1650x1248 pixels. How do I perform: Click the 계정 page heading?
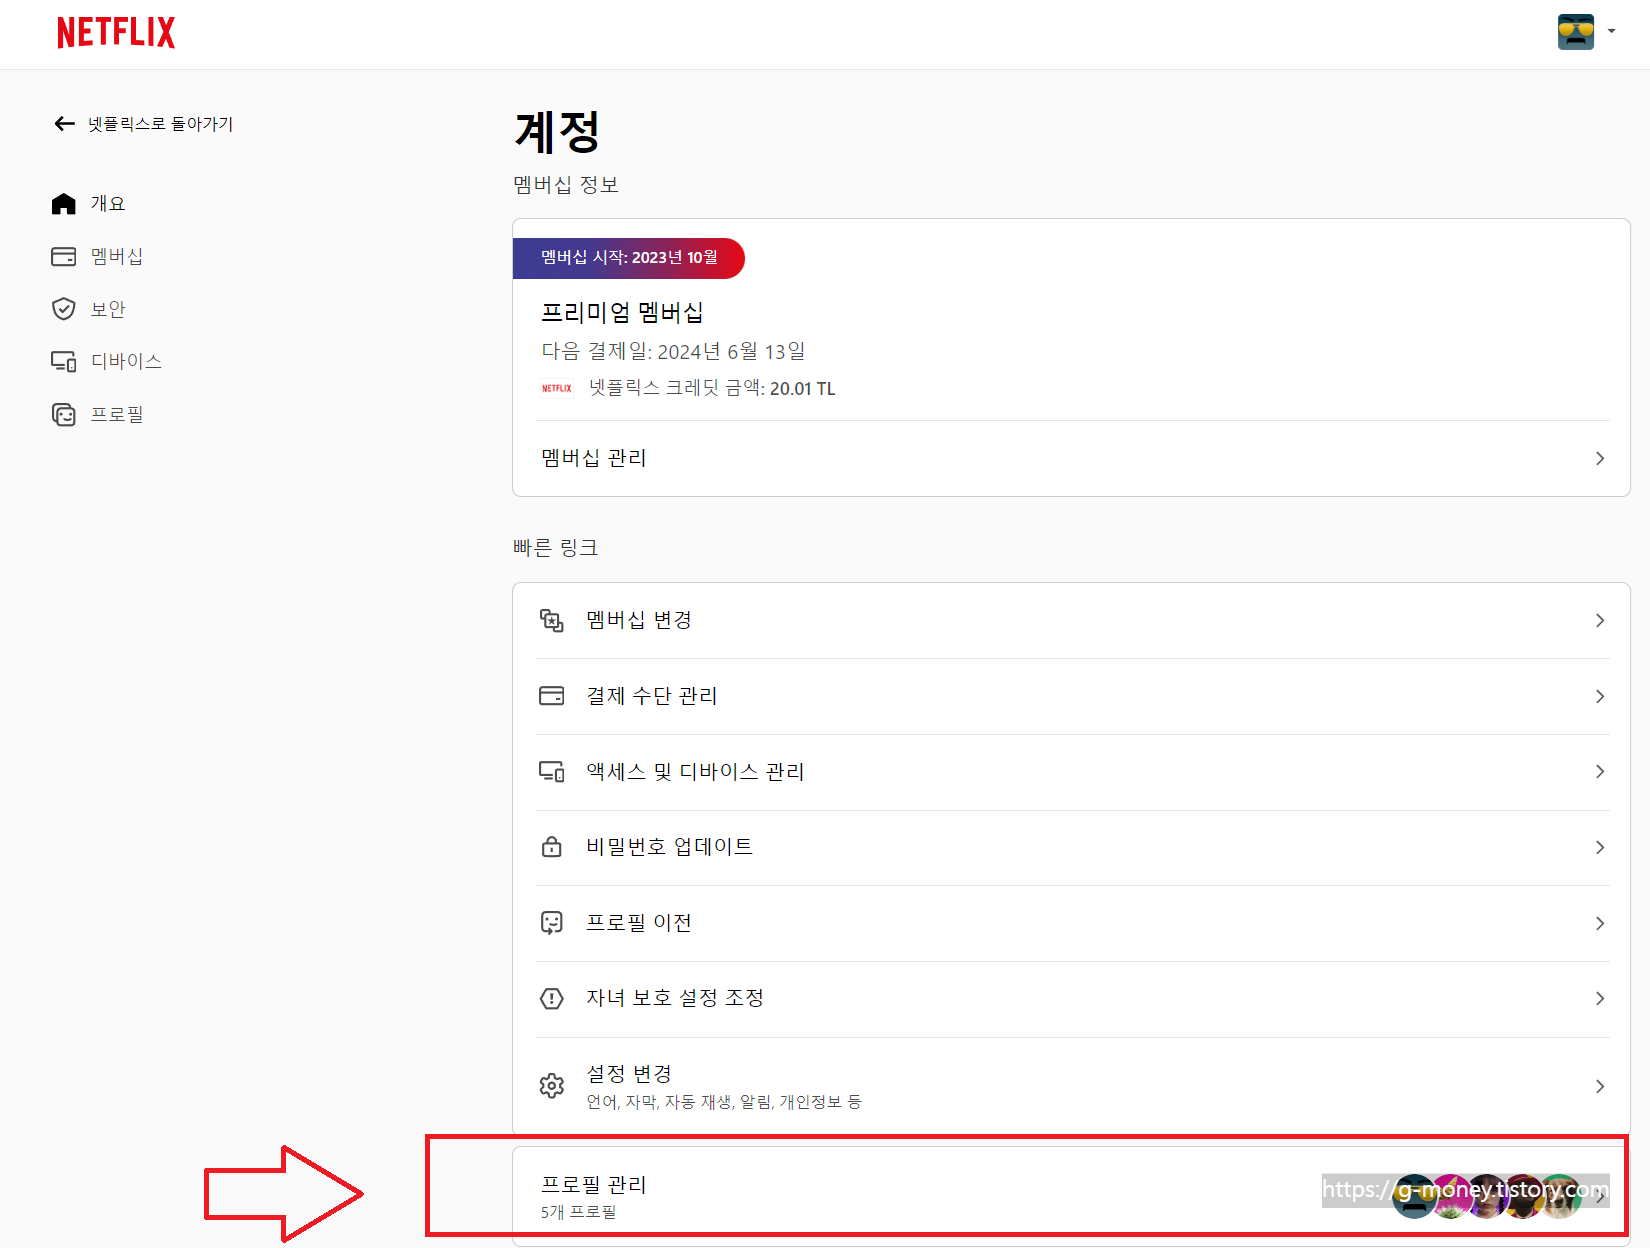coord(557,132)
